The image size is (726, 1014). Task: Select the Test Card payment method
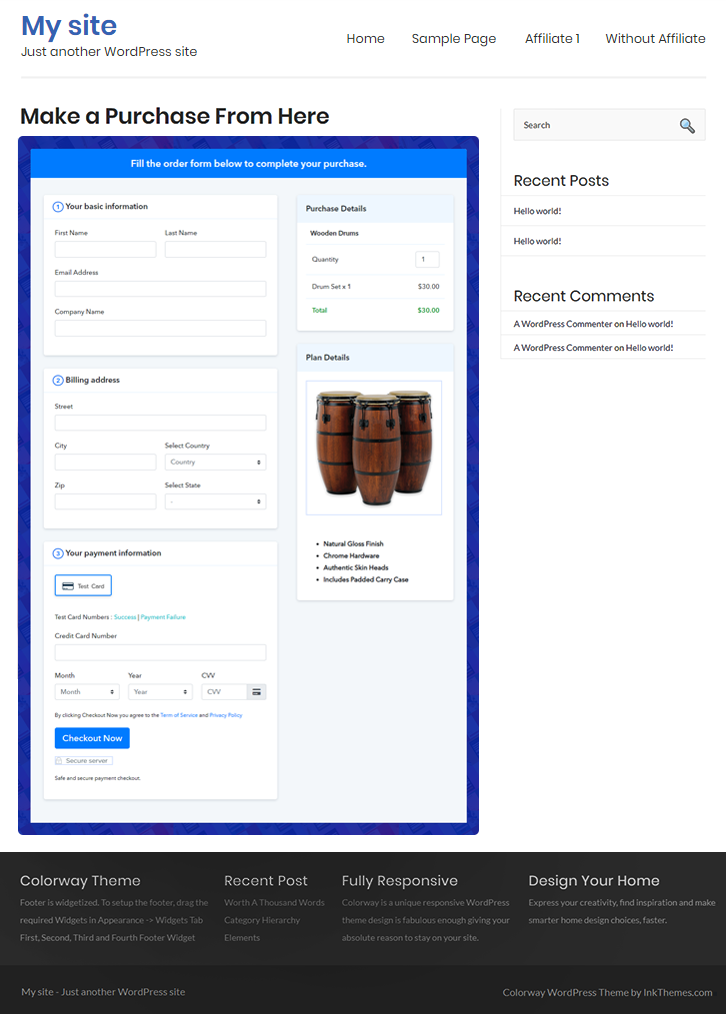point(83,586)
